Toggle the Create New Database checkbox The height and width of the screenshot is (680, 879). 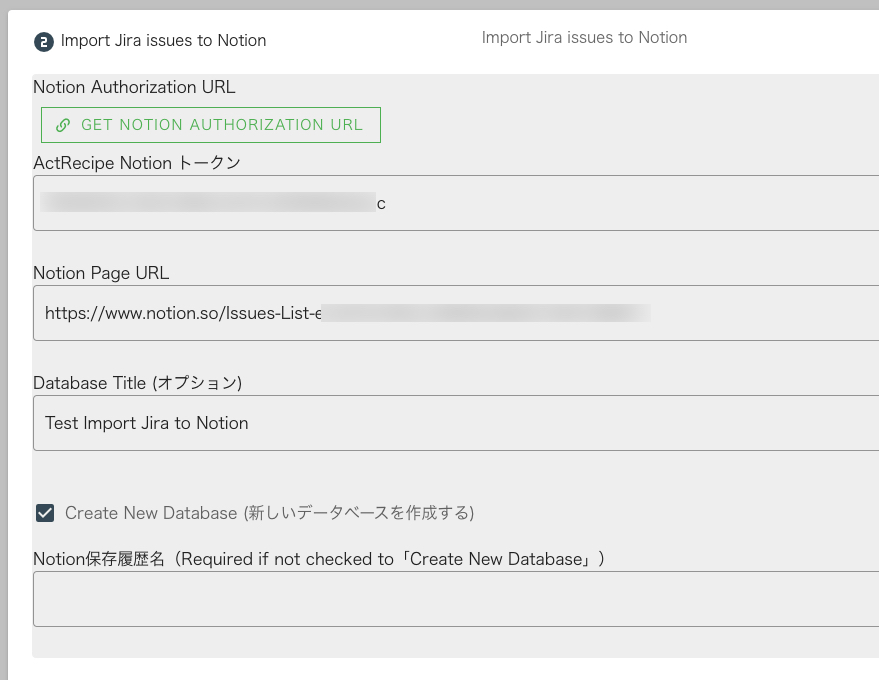click(45, 513)
